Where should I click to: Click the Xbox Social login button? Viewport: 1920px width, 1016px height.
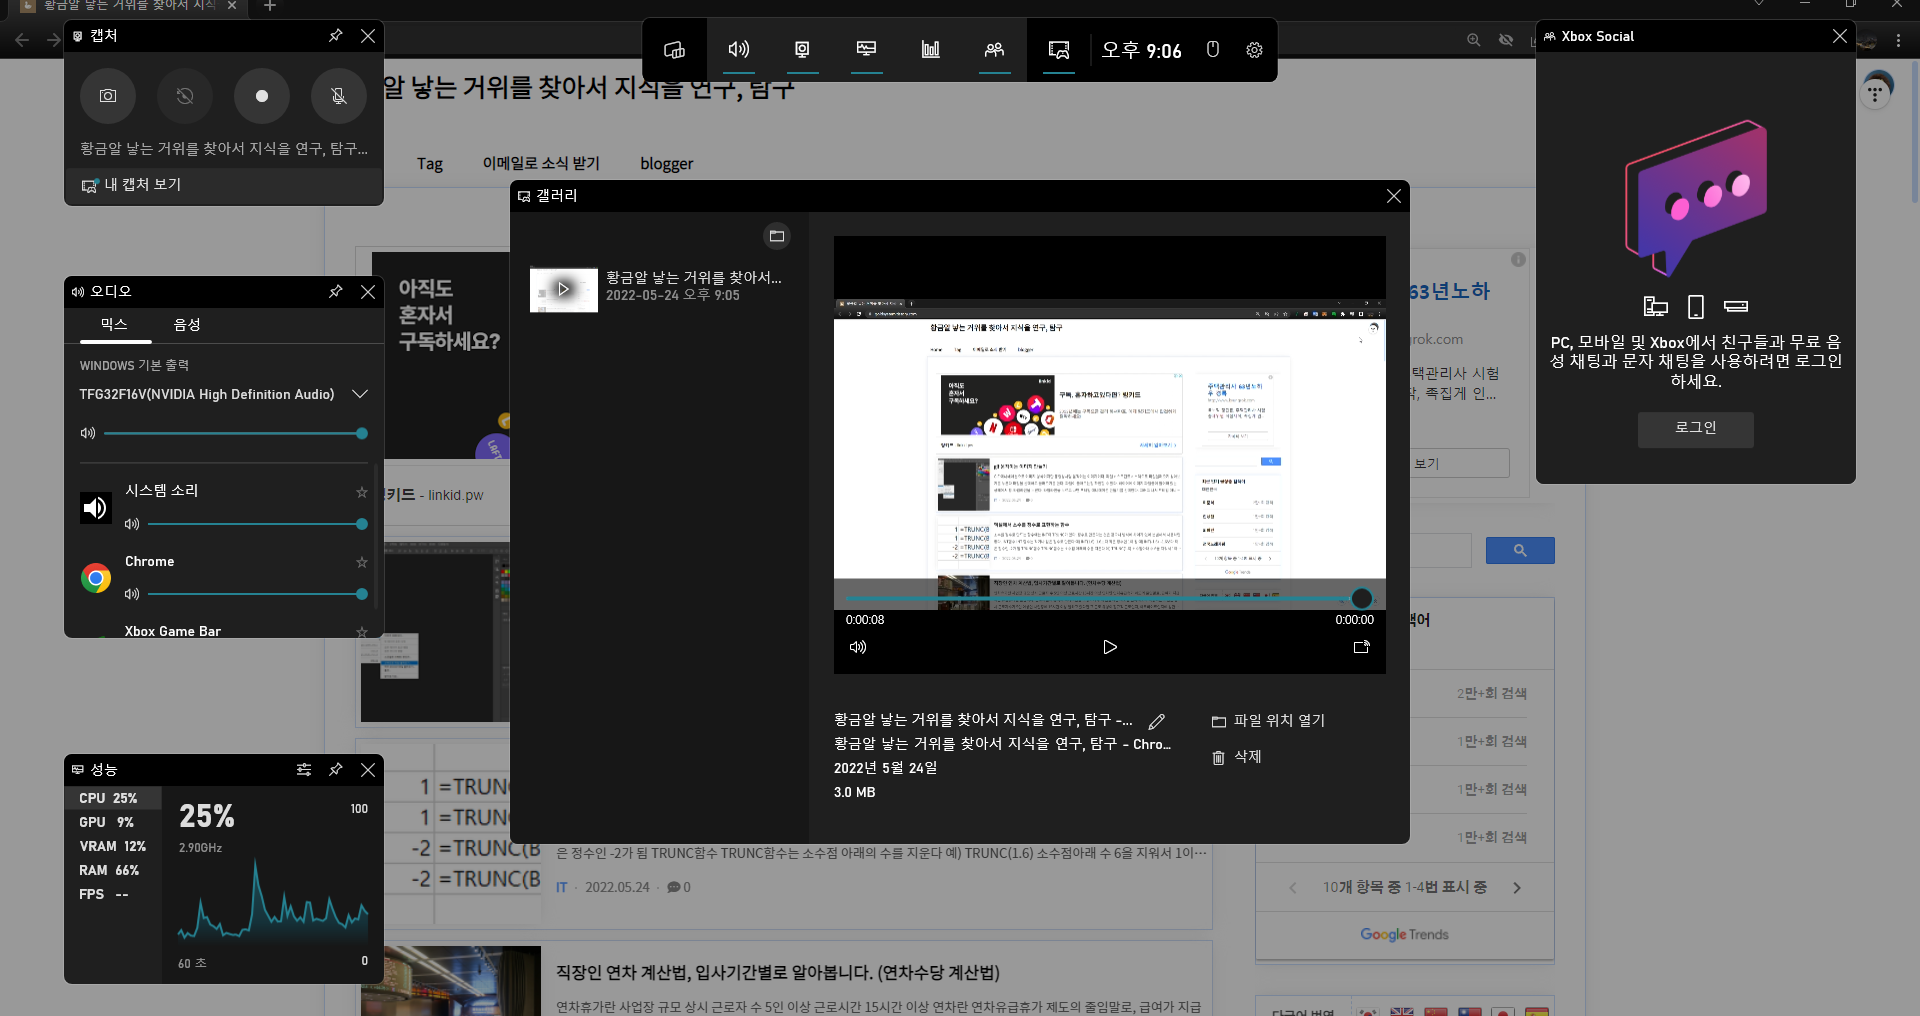1696,429
